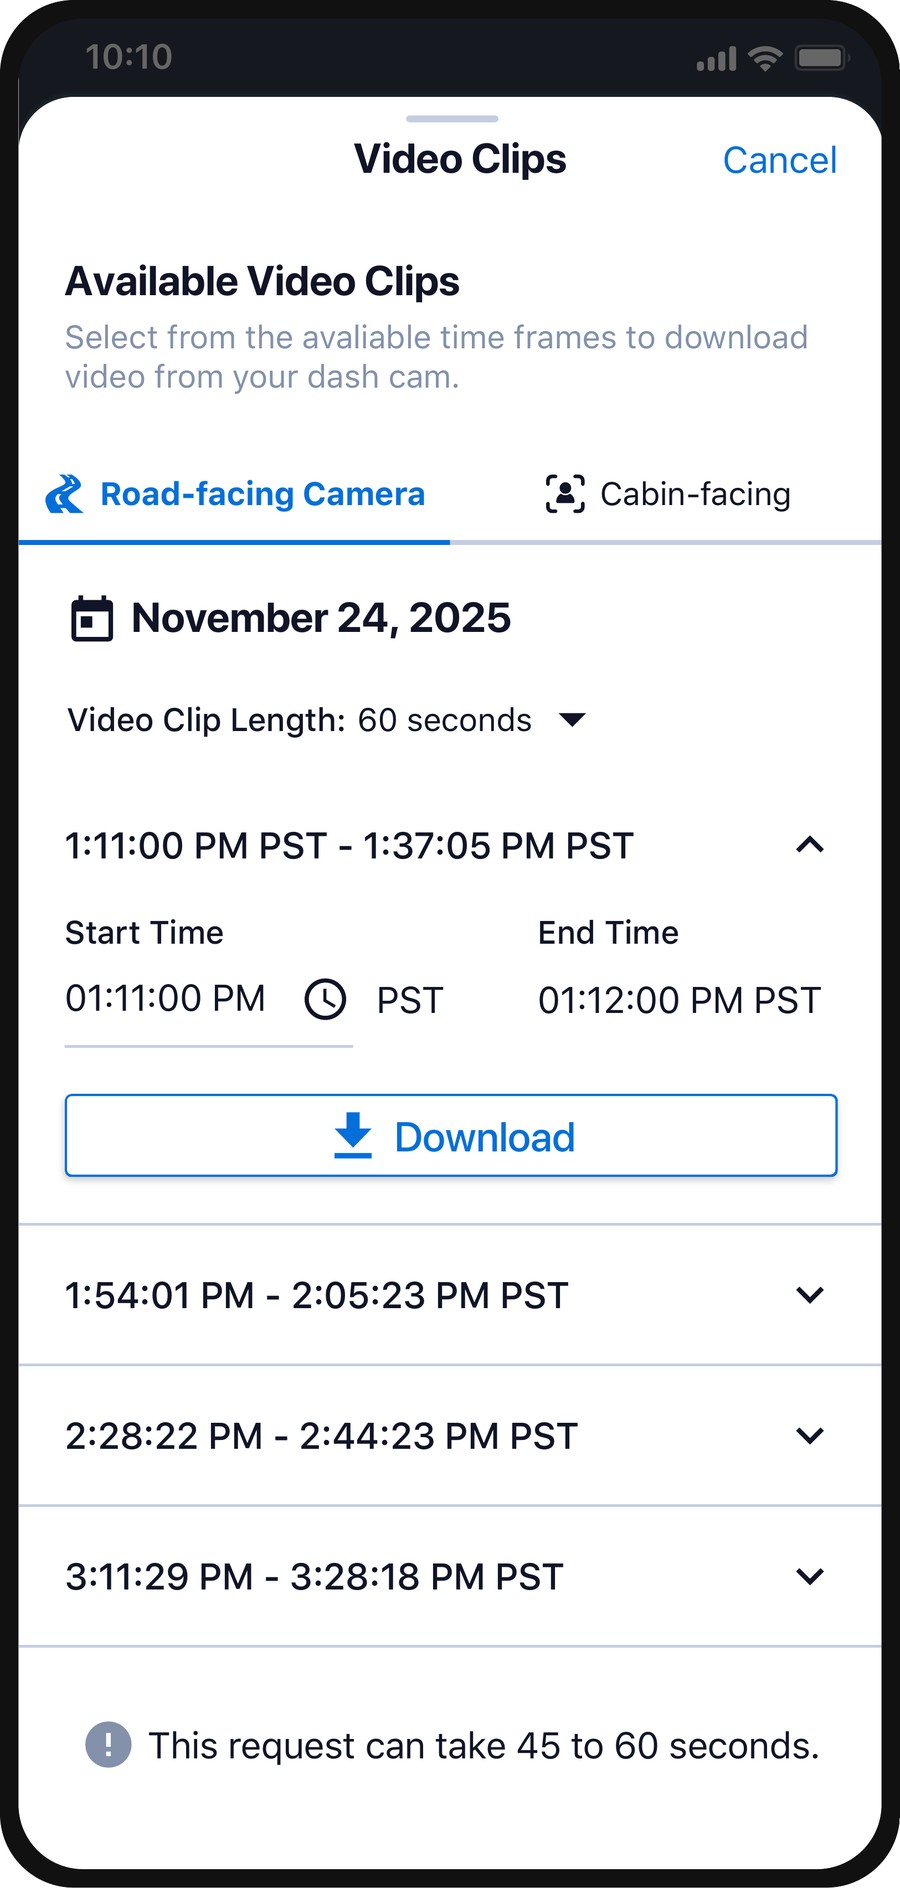This screenshot has height=1888, width=900.
Task: Click the clock icon beside the start time
Action: click(x=325, y=998)
